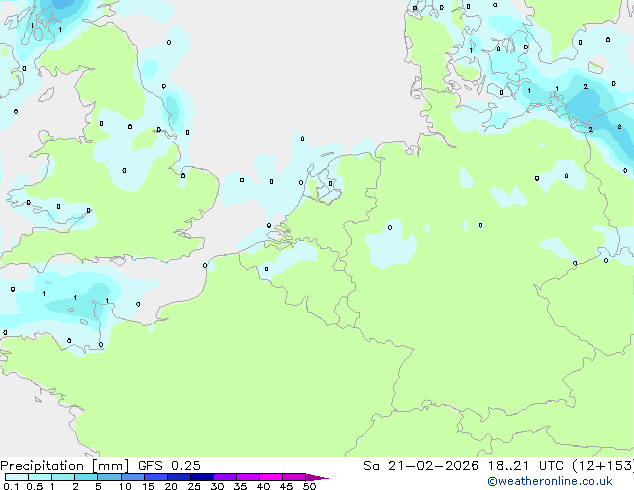
Task: Click the 35–40 mm violet swatch
Action: pyautogui.click(x=247, y=477)
